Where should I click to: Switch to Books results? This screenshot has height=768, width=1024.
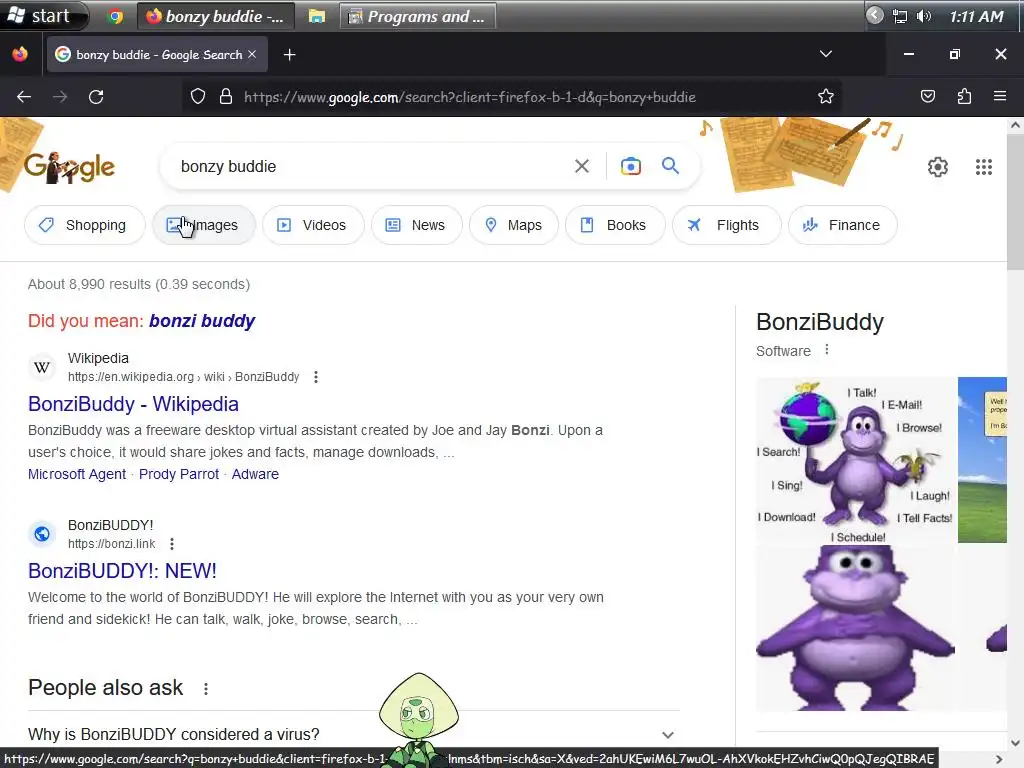[x=615, y=225]
